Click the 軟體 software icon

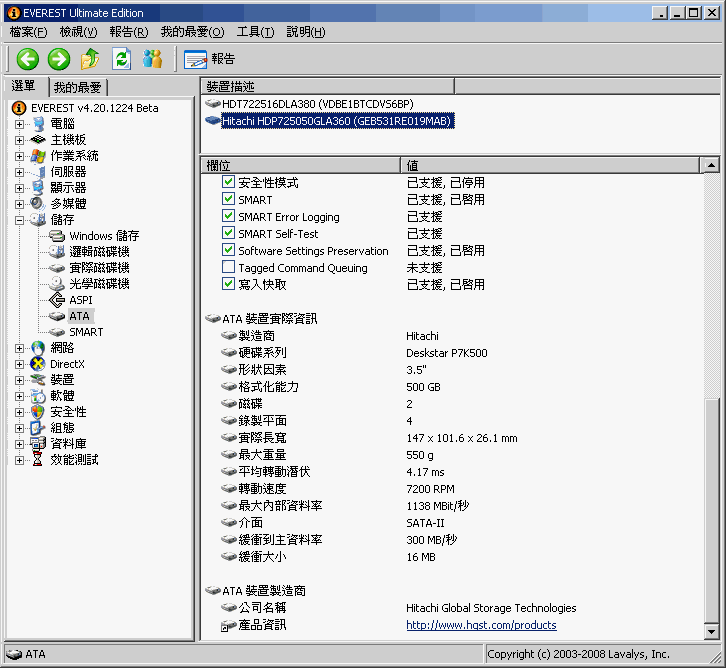pyautogui.click(x=38, y=396)
